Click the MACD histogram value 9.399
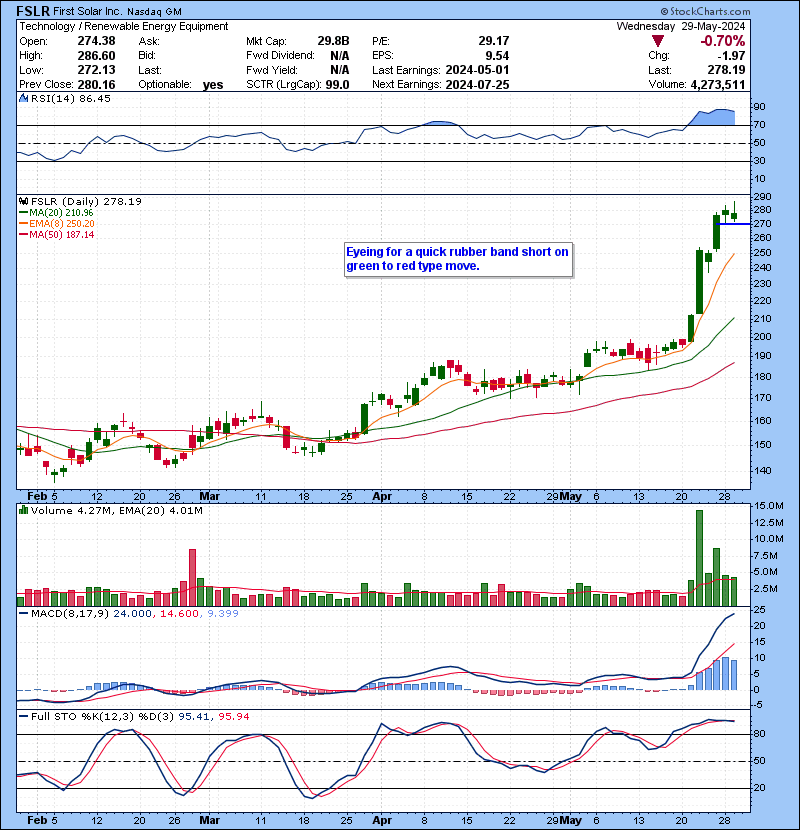800x830 pixels. click(222, 614)
